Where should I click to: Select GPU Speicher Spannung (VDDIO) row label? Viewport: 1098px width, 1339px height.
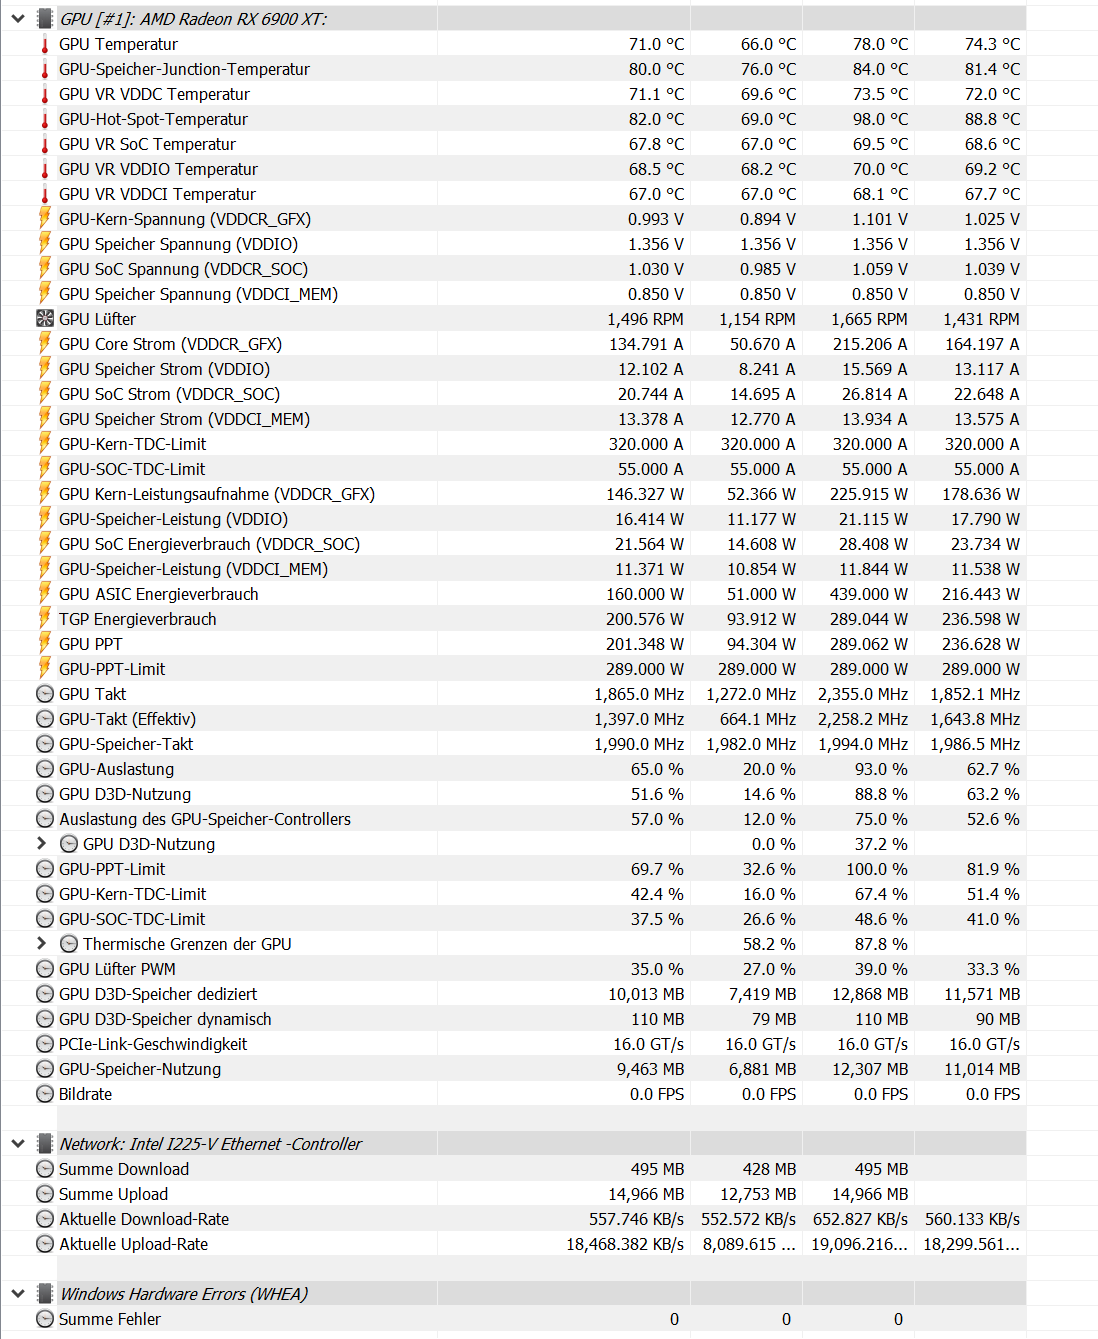178,244
